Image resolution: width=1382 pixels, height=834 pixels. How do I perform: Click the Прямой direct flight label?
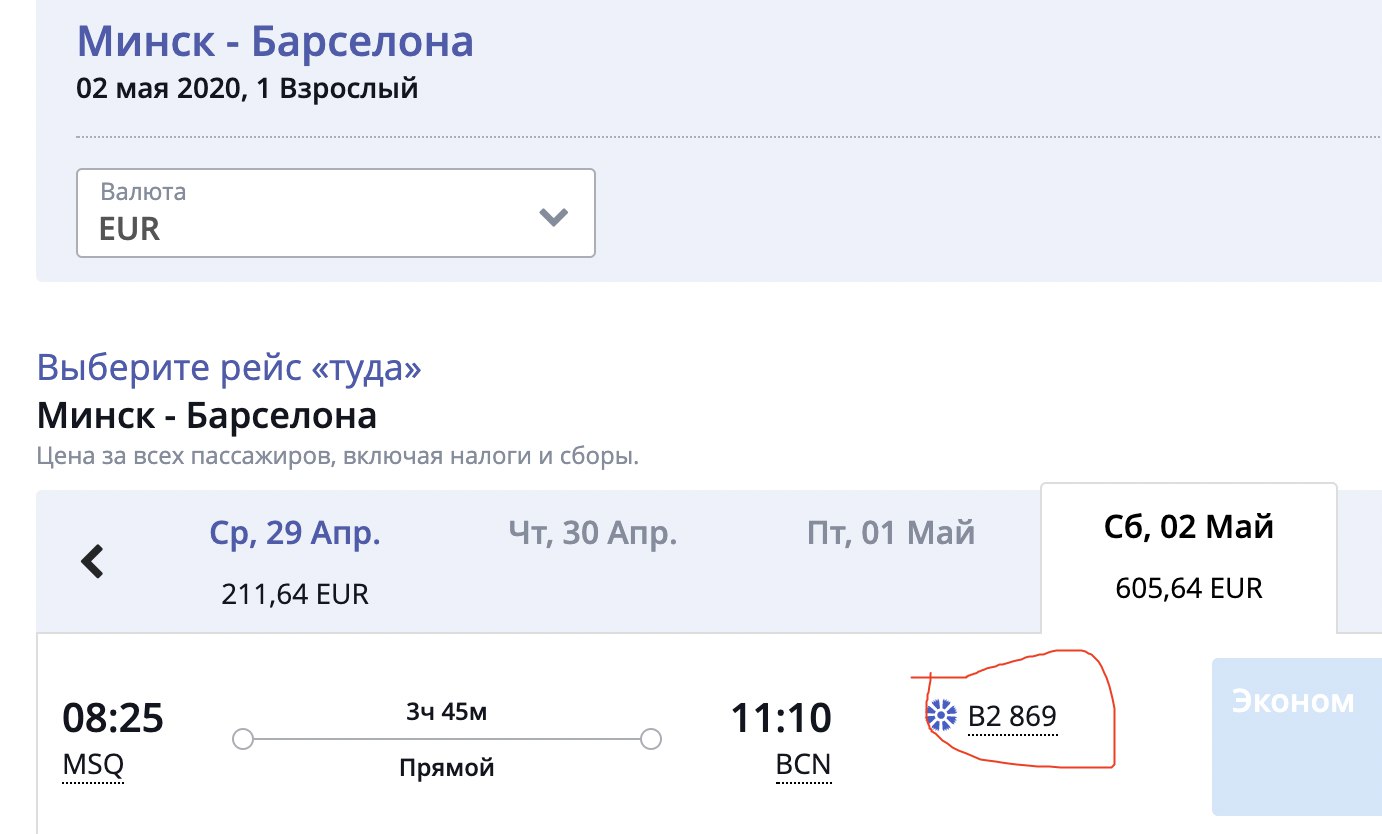click(447, 768)
